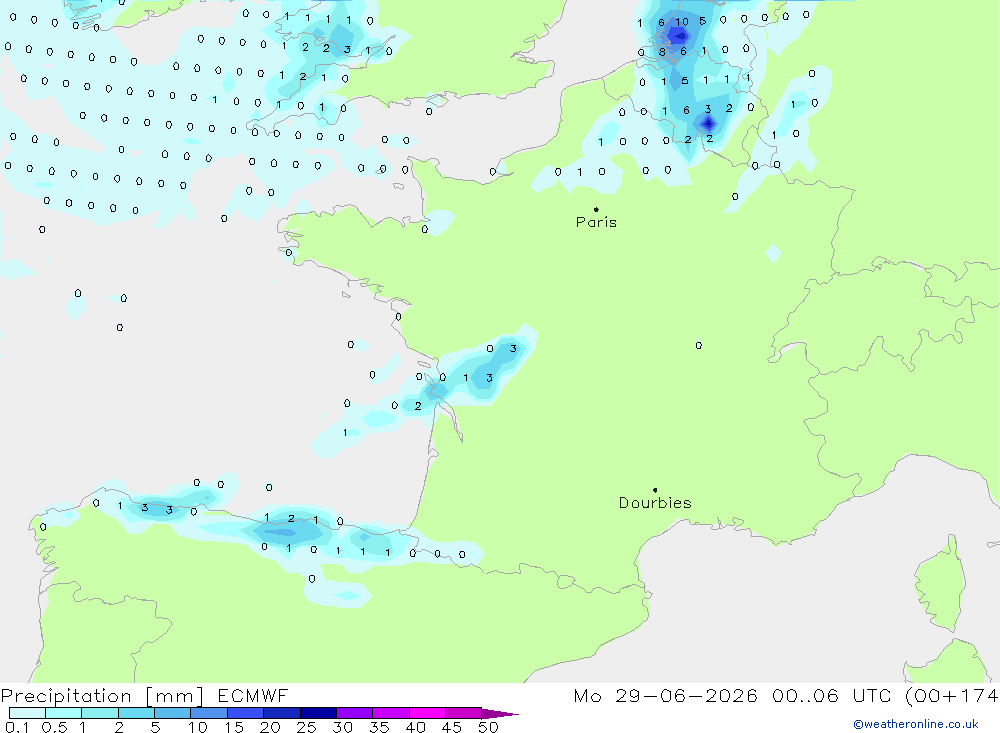Click the 20–25 mm dark blue legend swatch
The width and height of the screenshot is (1000, 733).
(x=282, y=713)
